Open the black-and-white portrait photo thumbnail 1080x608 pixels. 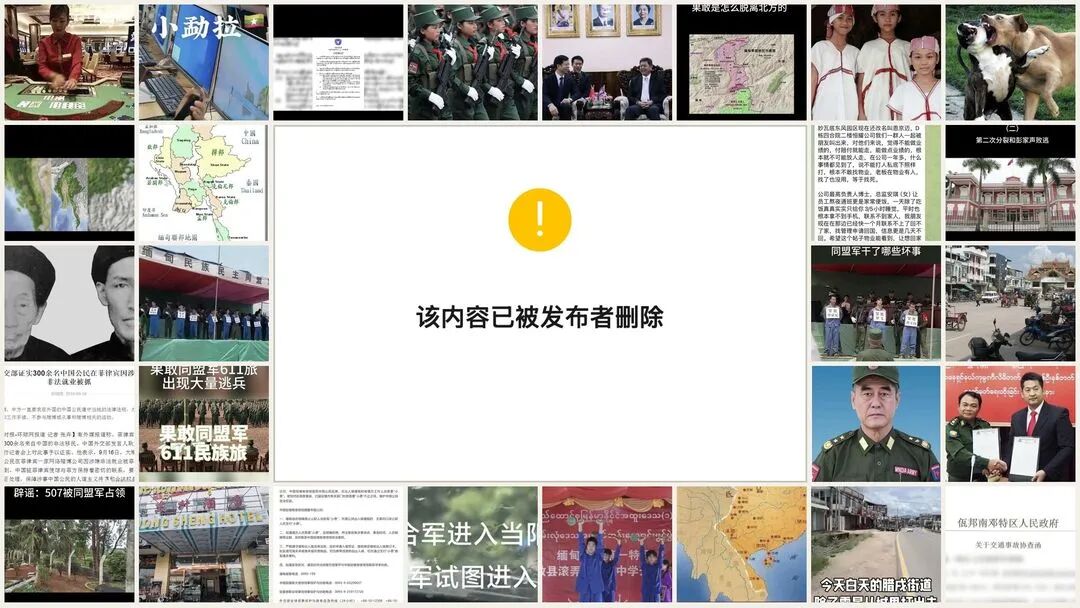click(70, 304)
